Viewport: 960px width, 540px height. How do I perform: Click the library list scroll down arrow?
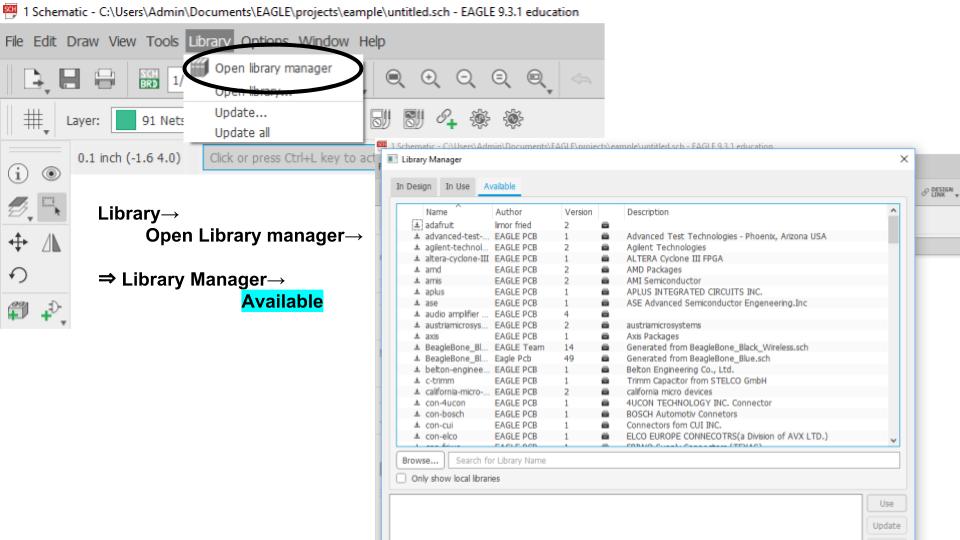coord(893,440)
